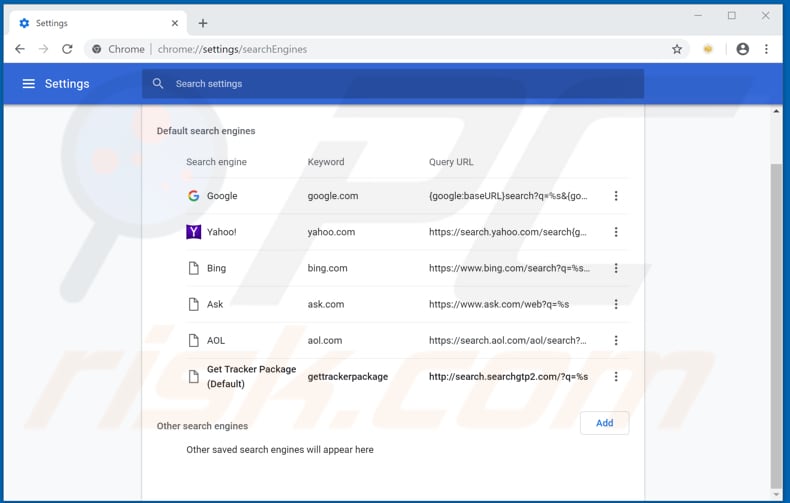Click the www.ask.com/web query URL
Screen dimensions: 790x503
pos(499,304)
